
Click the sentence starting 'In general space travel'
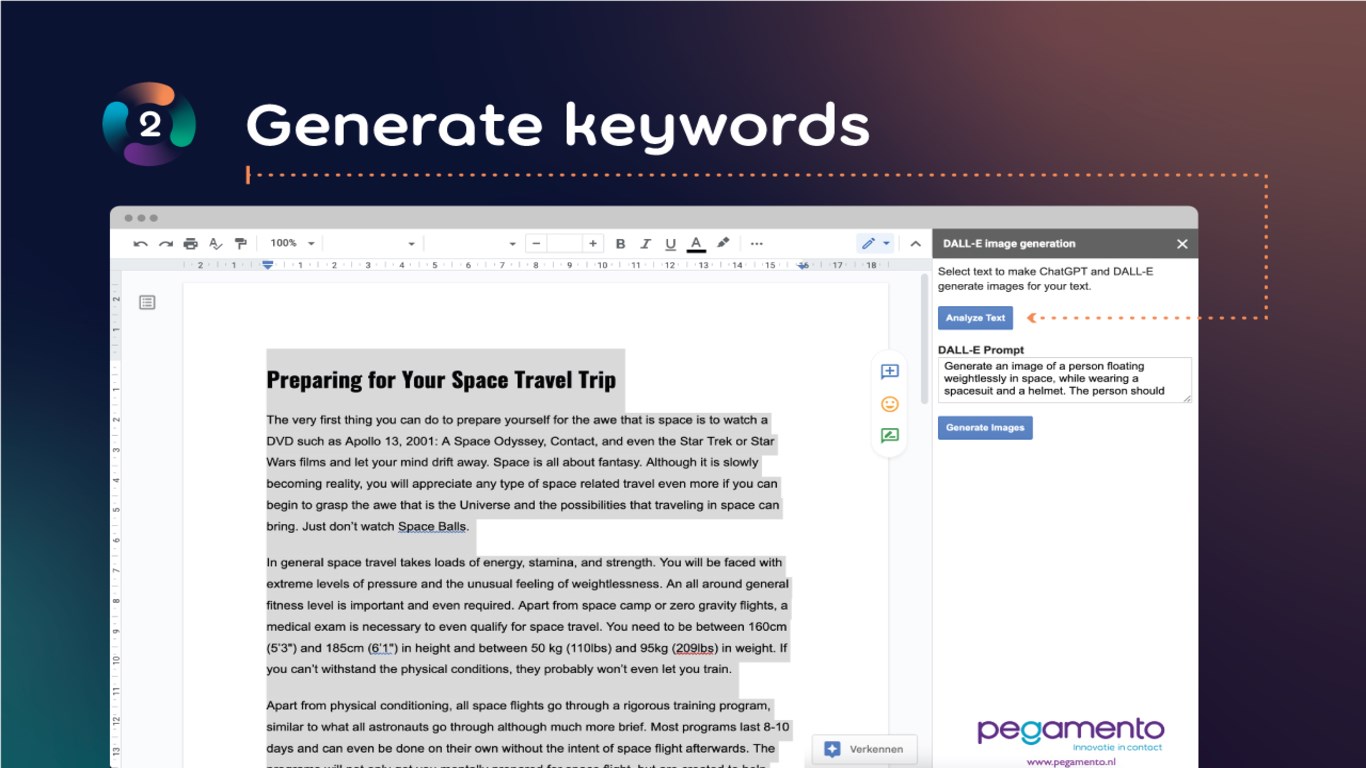(459, 563)
